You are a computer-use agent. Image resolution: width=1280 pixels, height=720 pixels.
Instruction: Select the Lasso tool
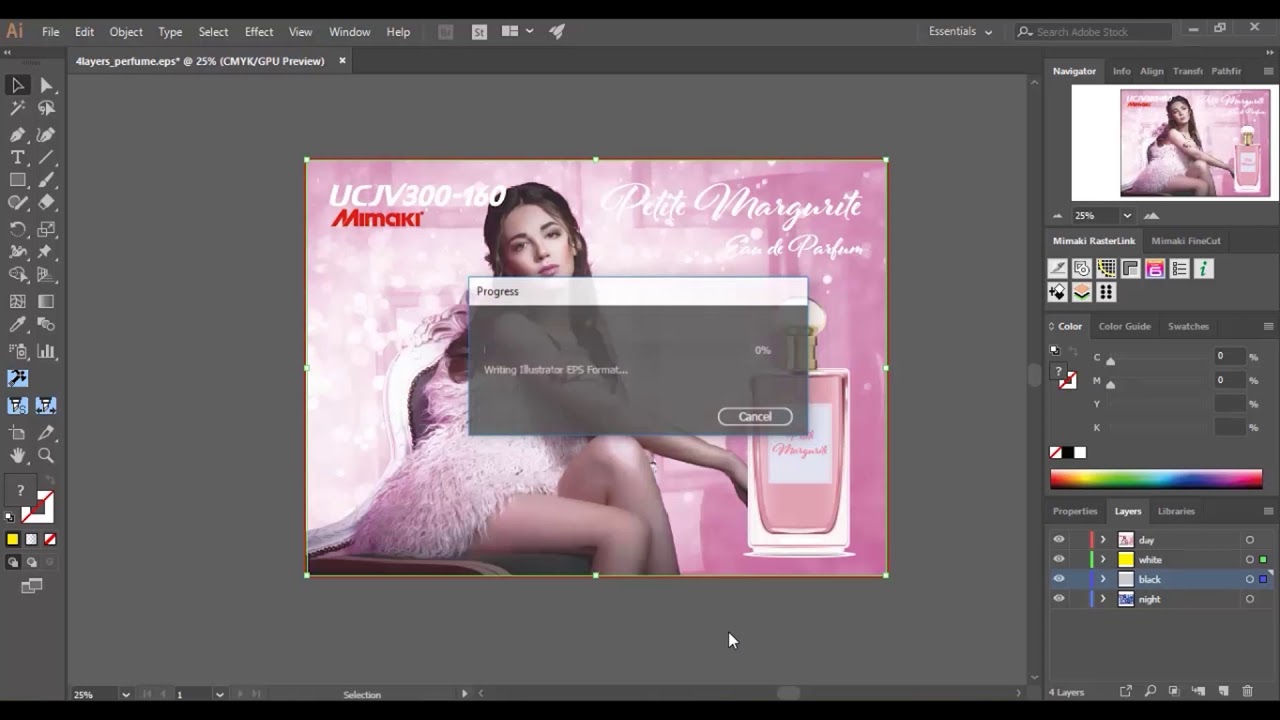(46, 108)
